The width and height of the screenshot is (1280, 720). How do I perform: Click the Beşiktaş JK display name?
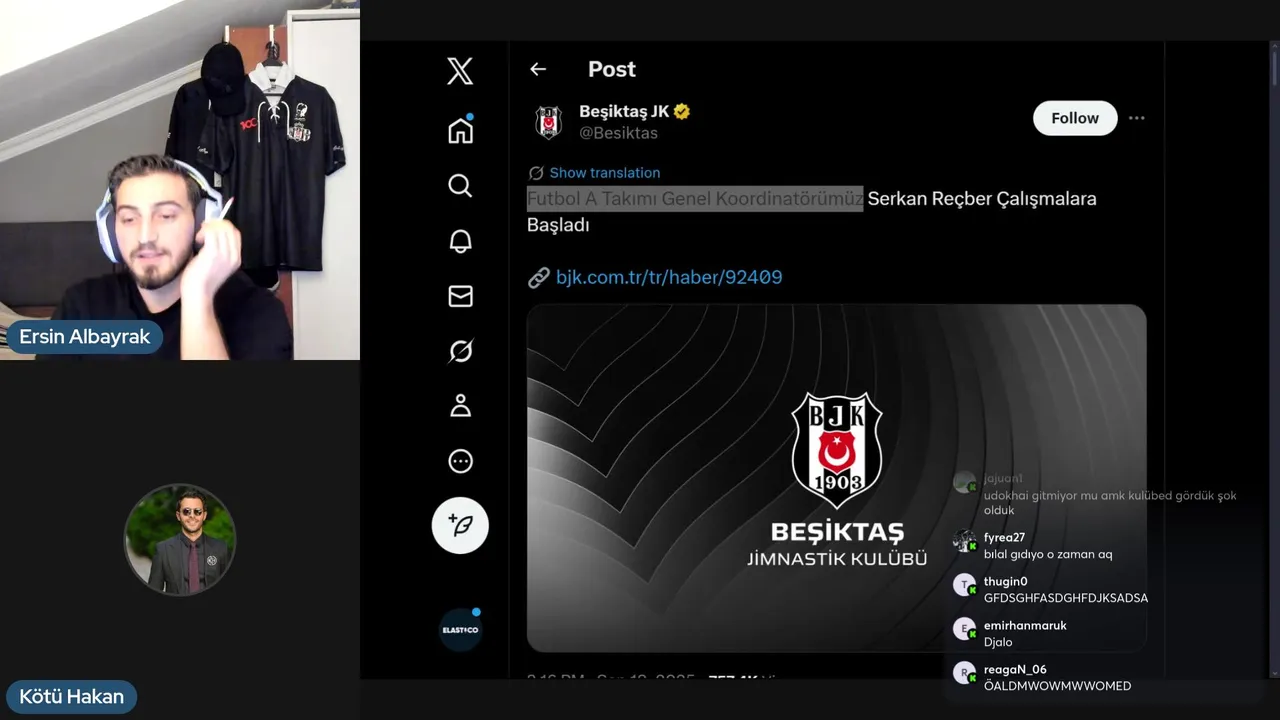click(624, 111)
